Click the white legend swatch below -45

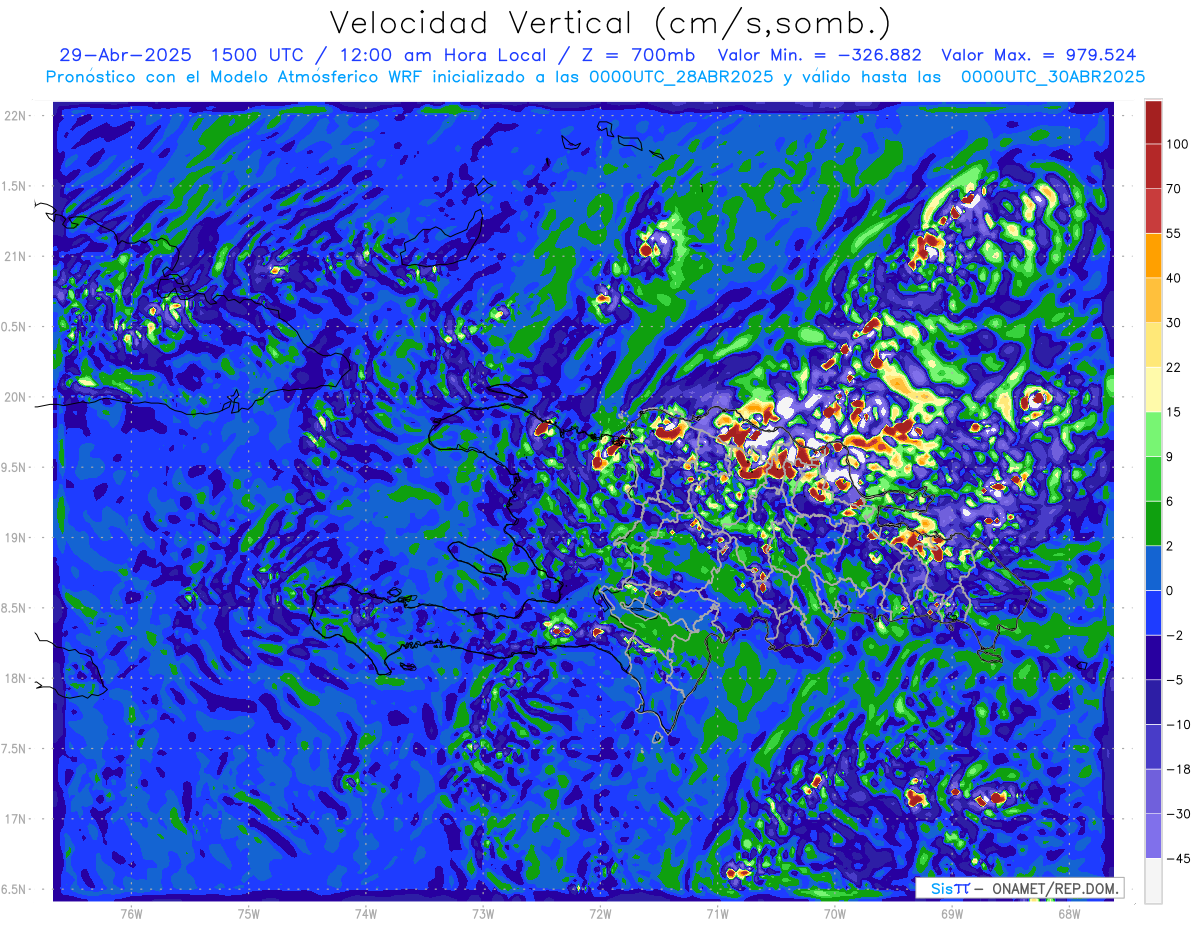pos(1153,881)
